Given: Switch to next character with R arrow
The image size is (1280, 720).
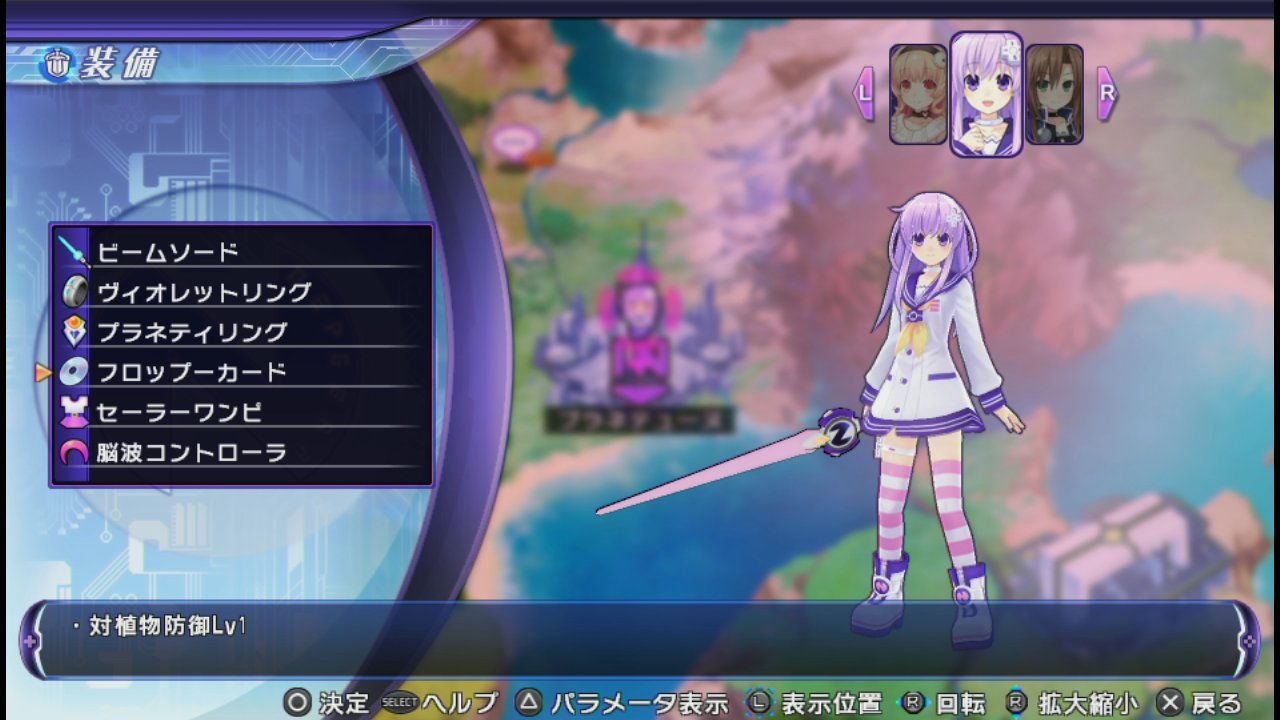Looking at the screenshot, I should pos(1107,94).
